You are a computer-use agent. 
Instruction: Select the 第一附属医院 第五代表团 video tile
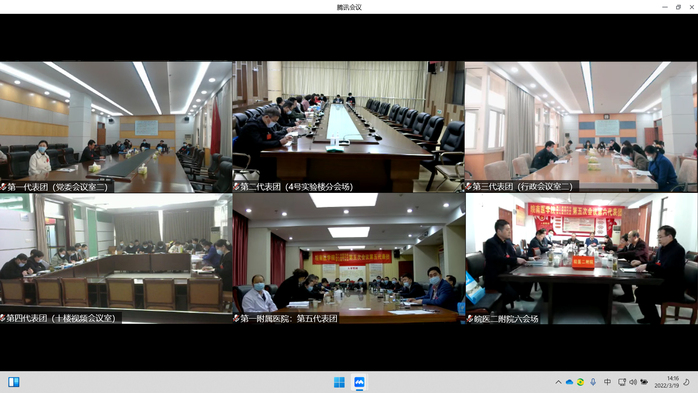click(x=349, y=259)
